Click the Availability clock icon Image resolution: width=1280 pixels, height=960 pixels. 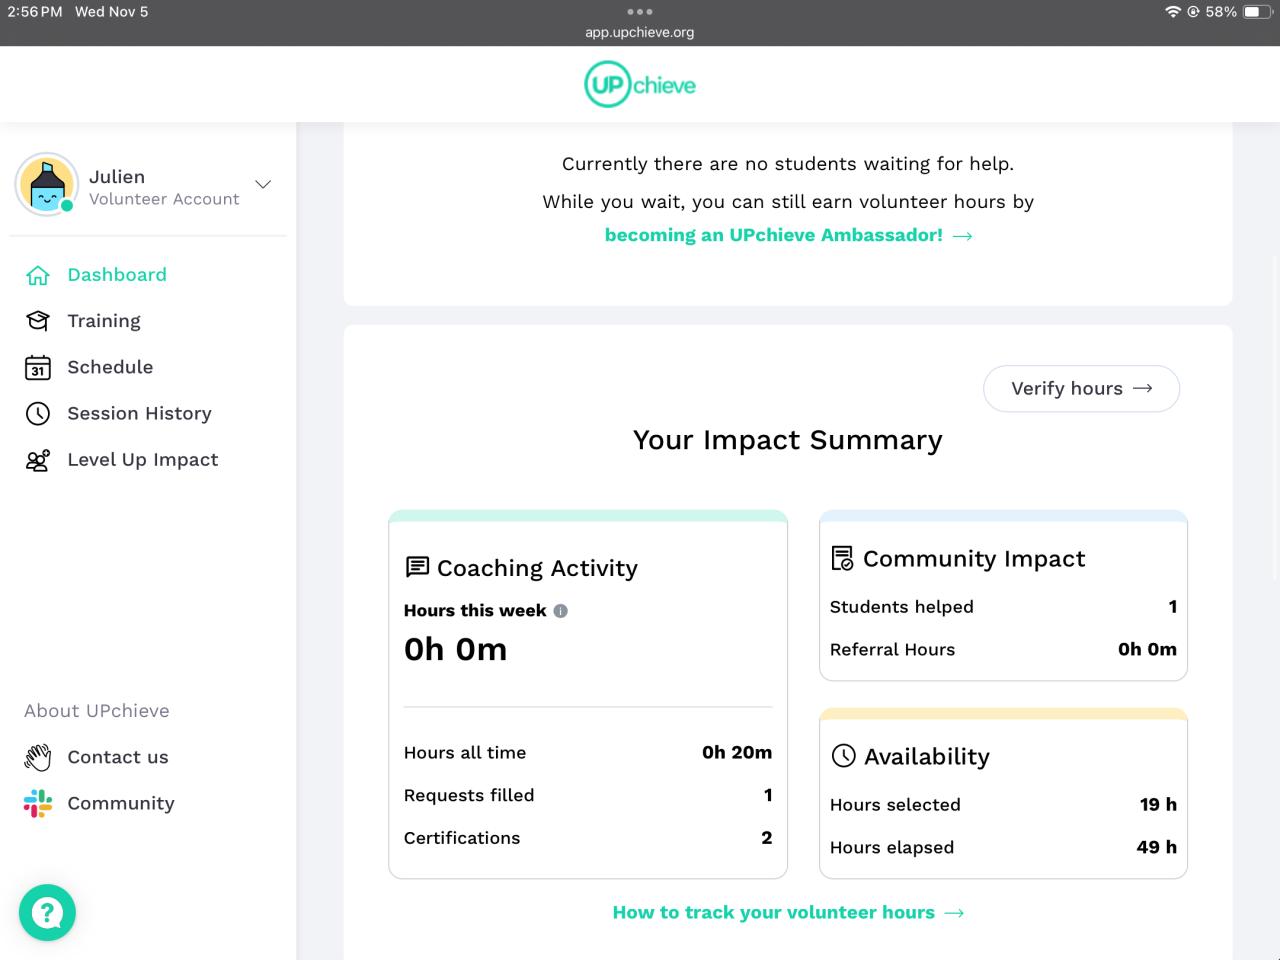(844, 756)
